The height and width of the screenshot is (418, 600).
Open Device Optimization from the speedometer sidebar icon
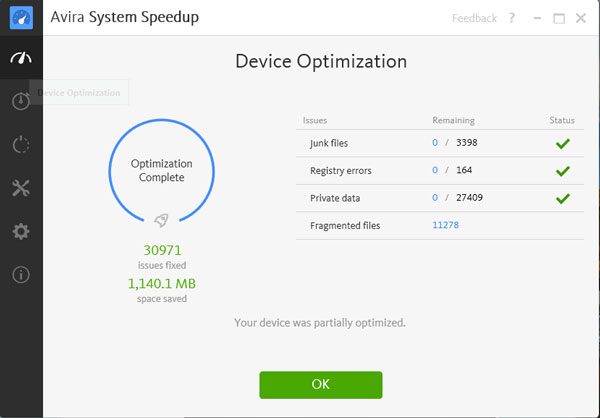(21, 59)
